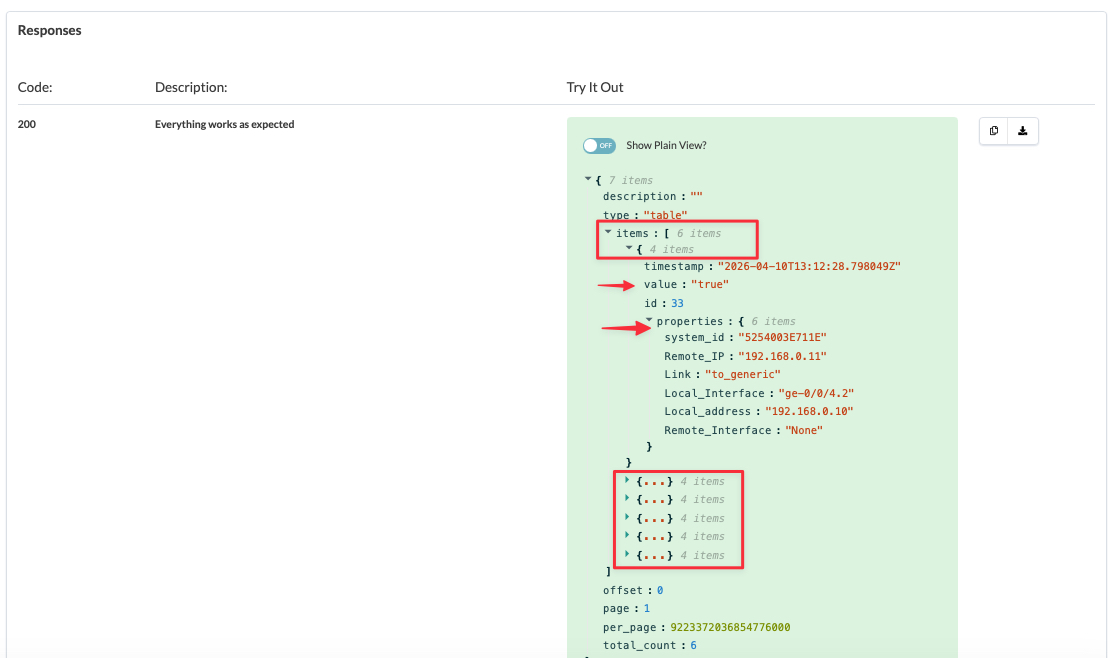Click the total_count value 6

click(x=693, y=645)
